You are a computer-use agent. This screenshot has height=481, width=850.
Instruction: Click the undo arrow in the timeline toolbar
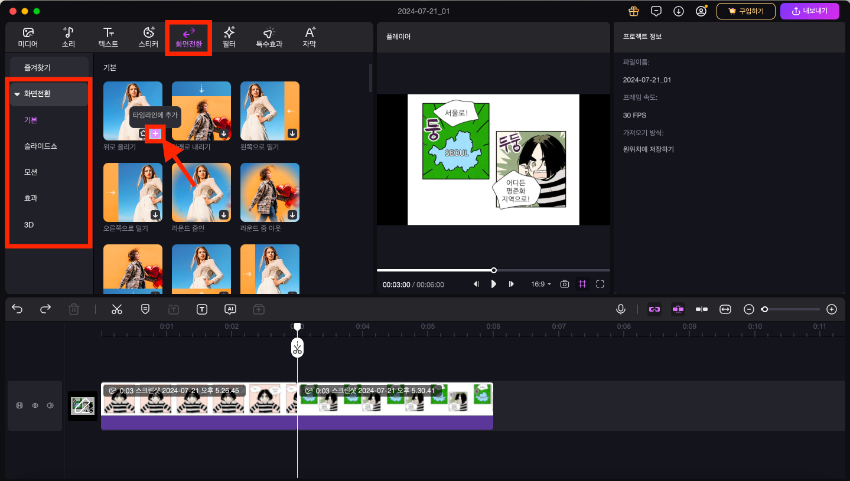point(17,310)
